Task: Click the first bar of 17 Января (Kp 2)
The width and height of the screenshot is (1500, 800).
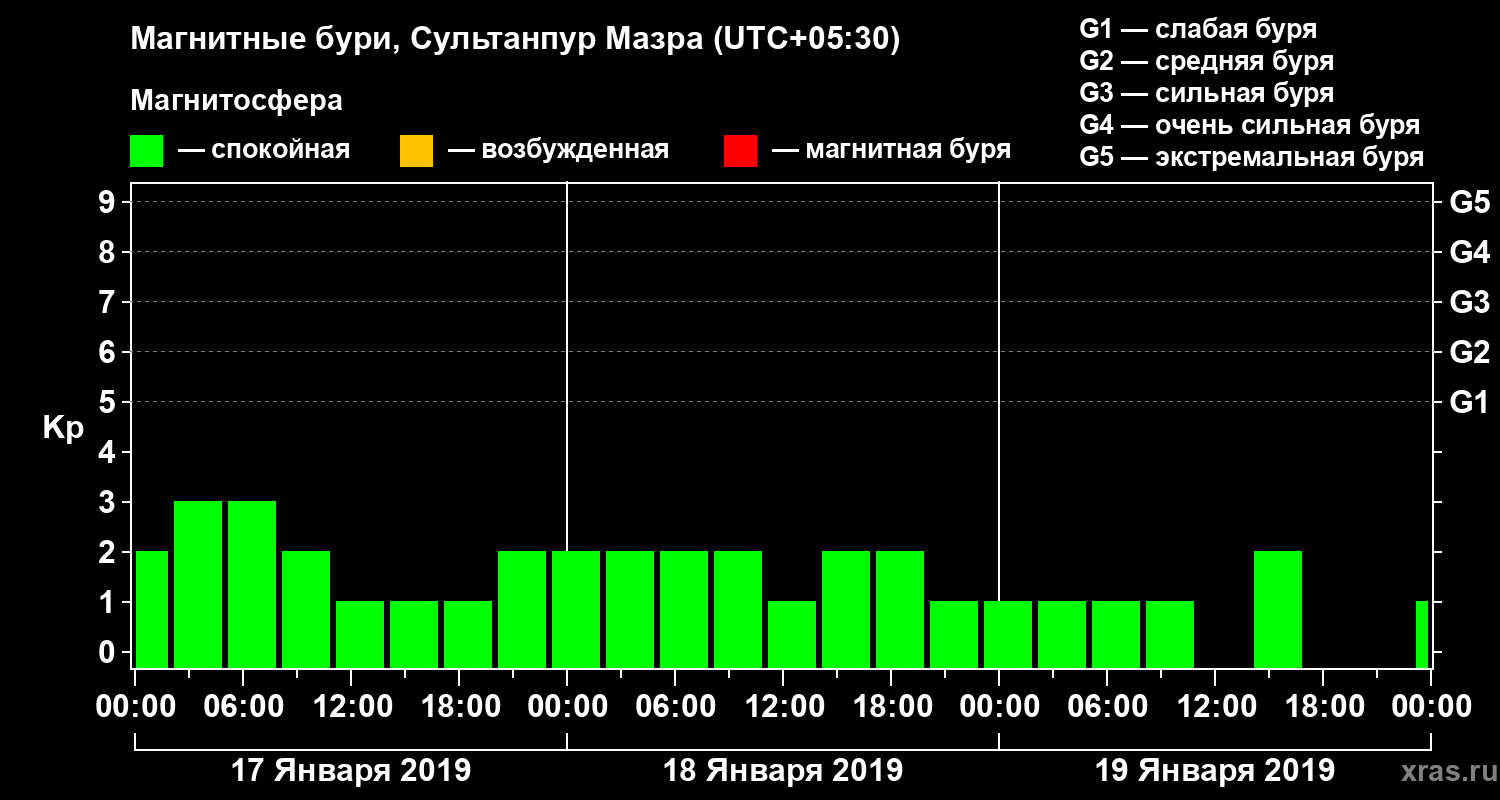Action: pos(152,609)
